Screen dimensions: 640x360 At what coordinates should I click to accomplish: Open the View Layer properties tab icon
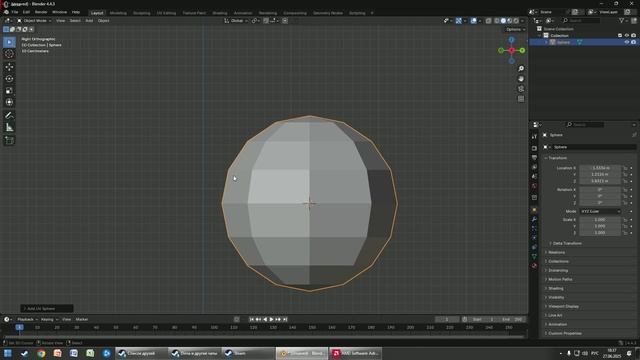coord(534,167)
